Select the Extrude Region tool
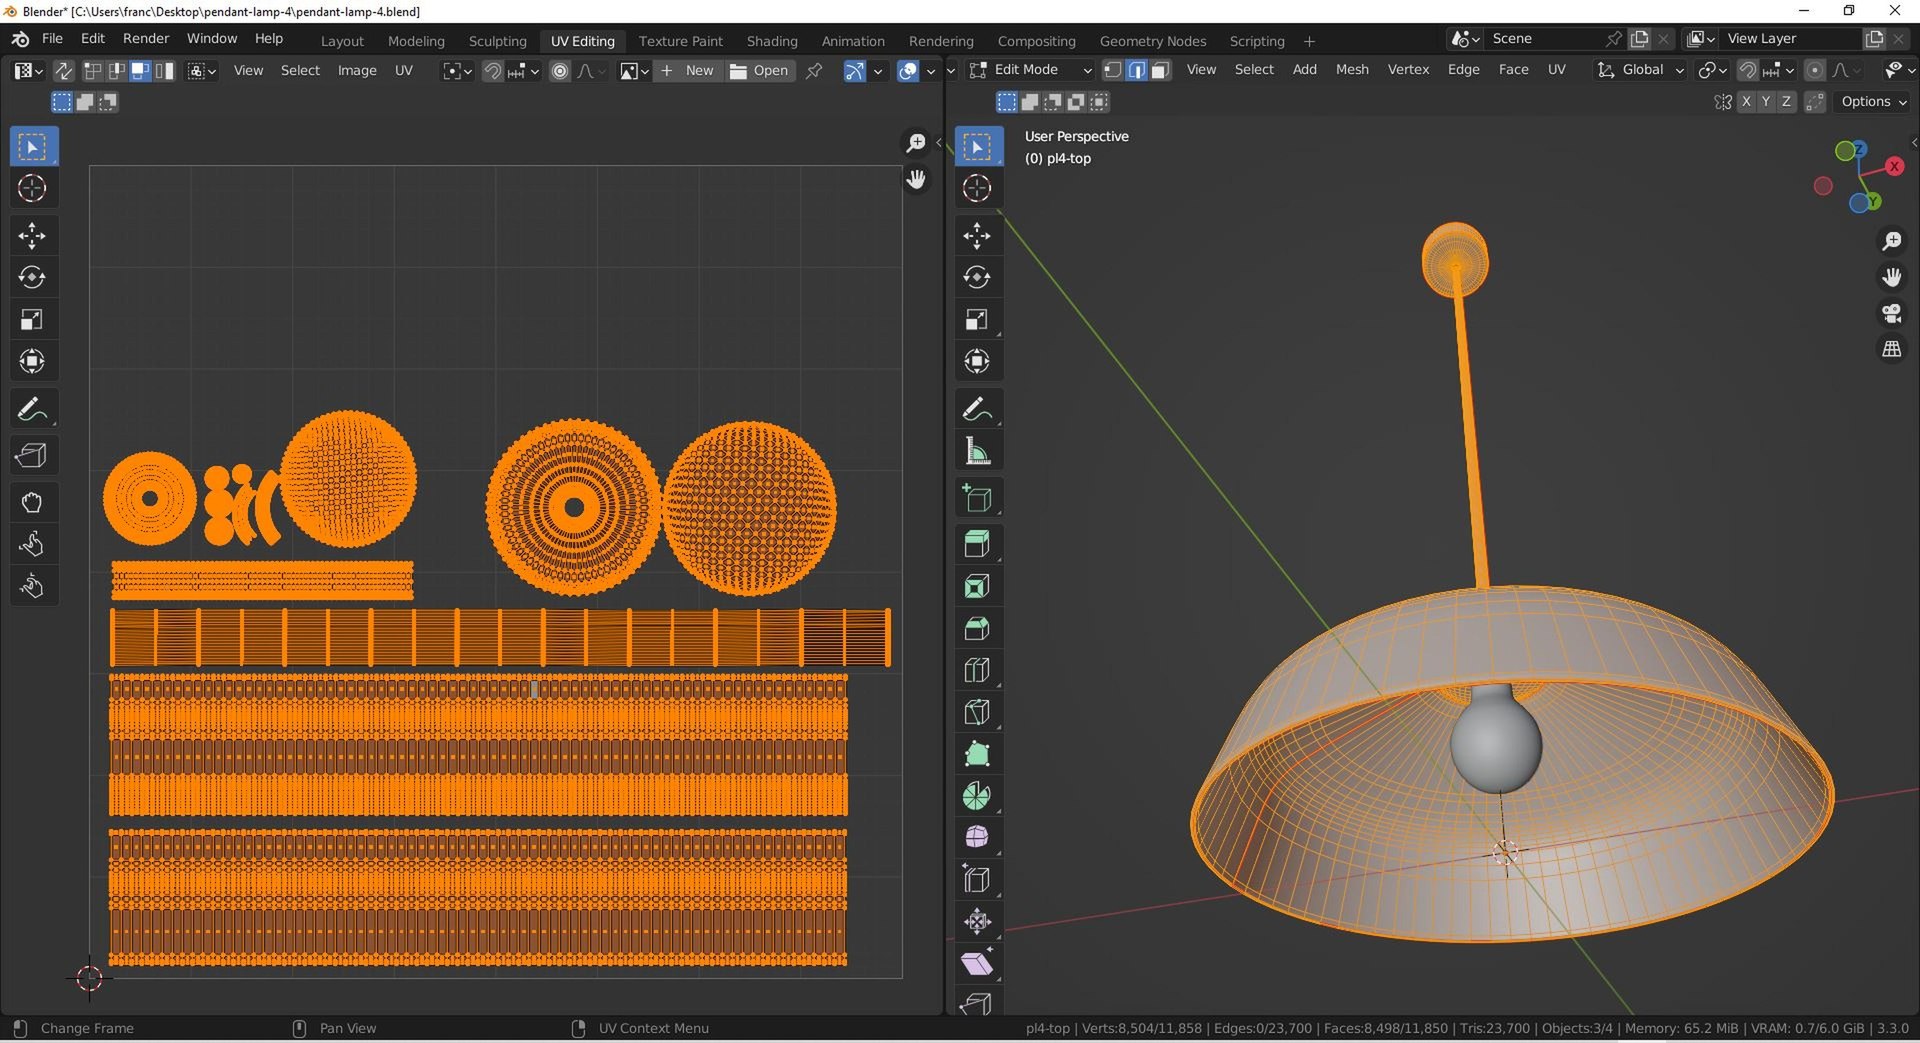This screenshot has width=1920, height=1043. [x=977, y=544]
